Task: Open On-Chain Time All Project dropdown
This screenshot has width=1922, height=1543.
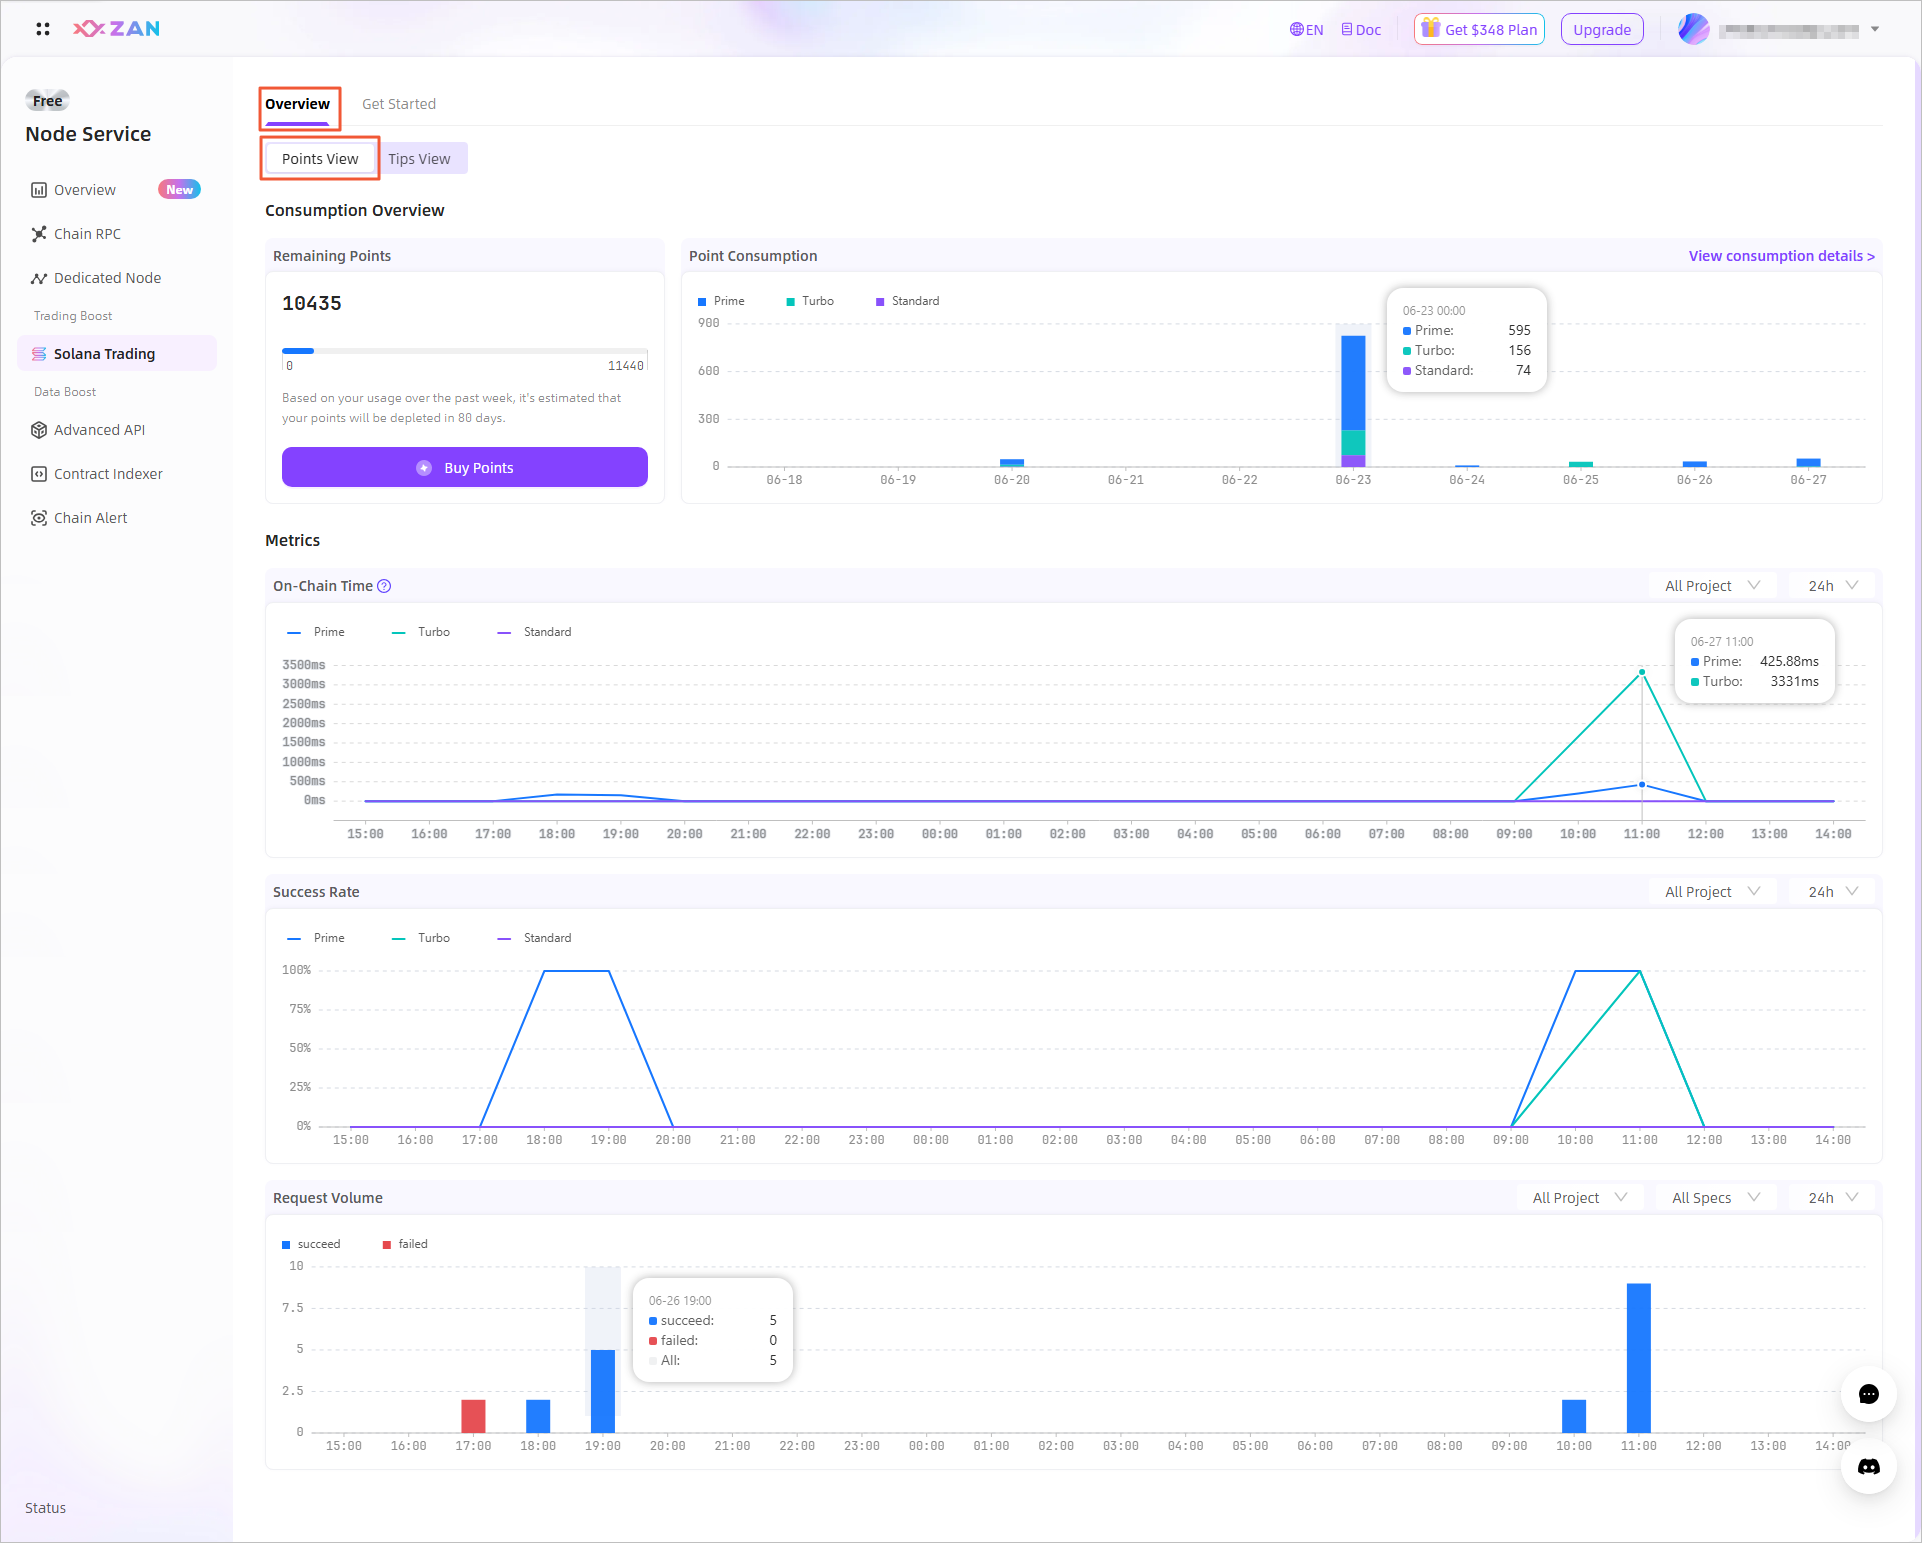Action: 1711,586
